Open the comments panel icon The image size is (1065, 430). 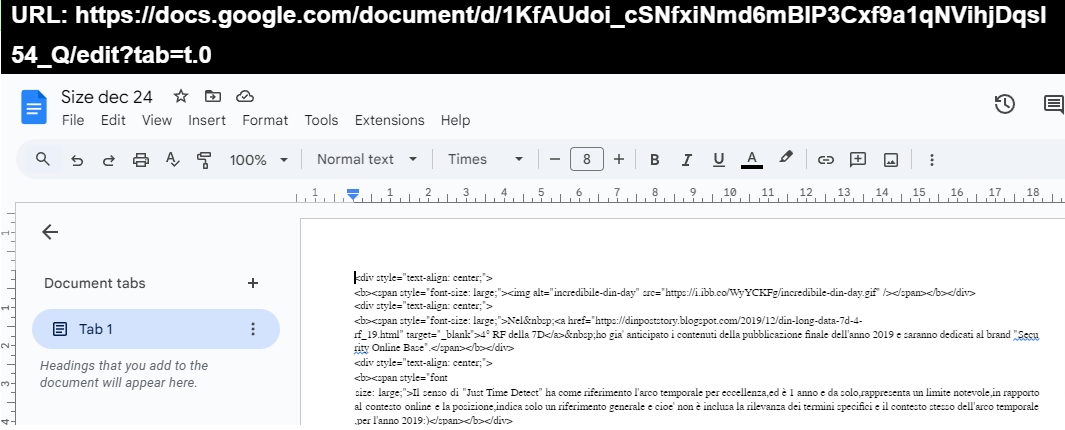[x=1053, y=104]
